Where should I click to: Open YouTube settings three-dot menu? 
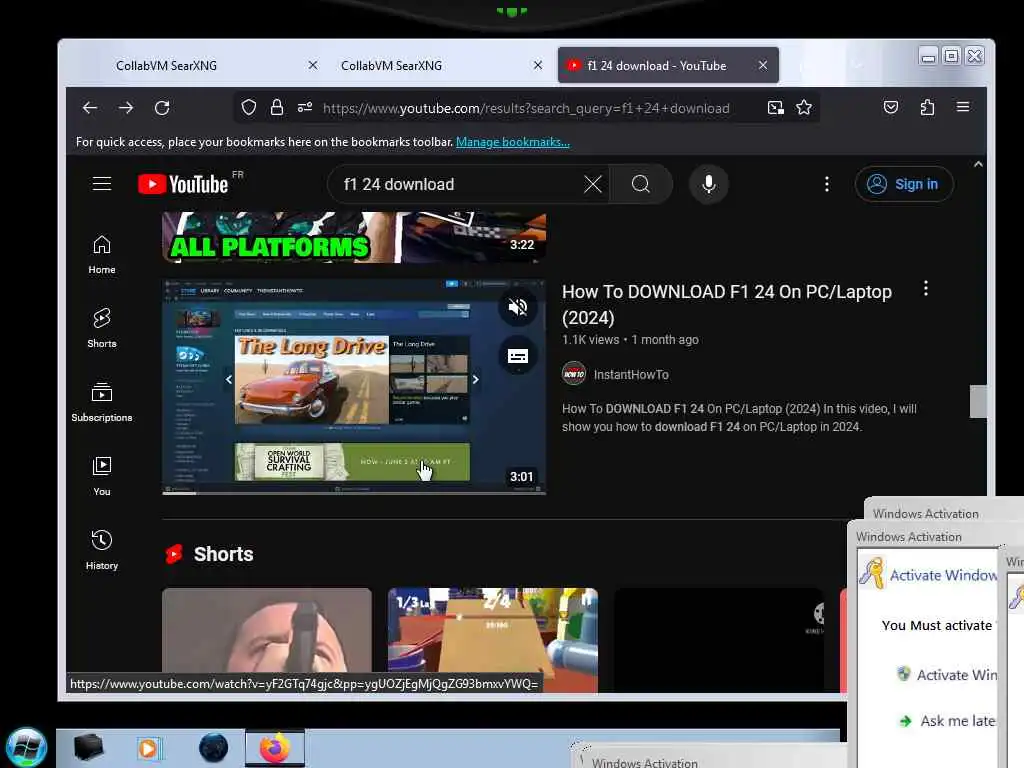pyautogui.click(x=827, y=184)
